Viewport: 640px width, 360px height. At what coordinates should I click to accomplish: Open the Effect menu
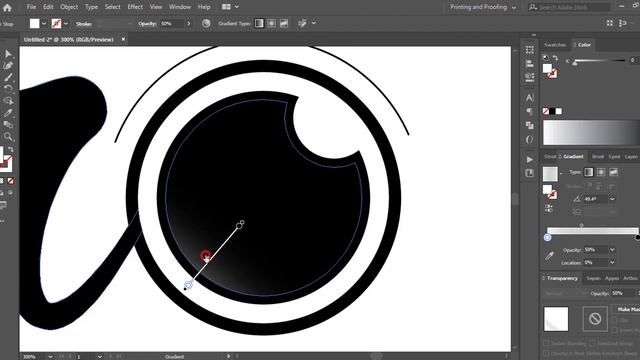click(x=135, y=7)
